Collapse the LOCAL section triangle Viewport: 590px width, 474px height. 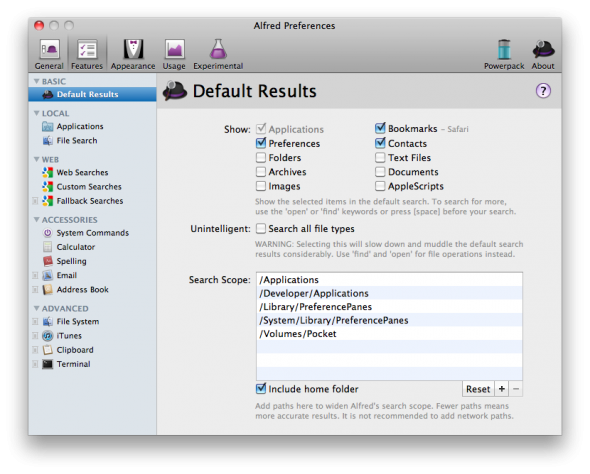point(36,113)
